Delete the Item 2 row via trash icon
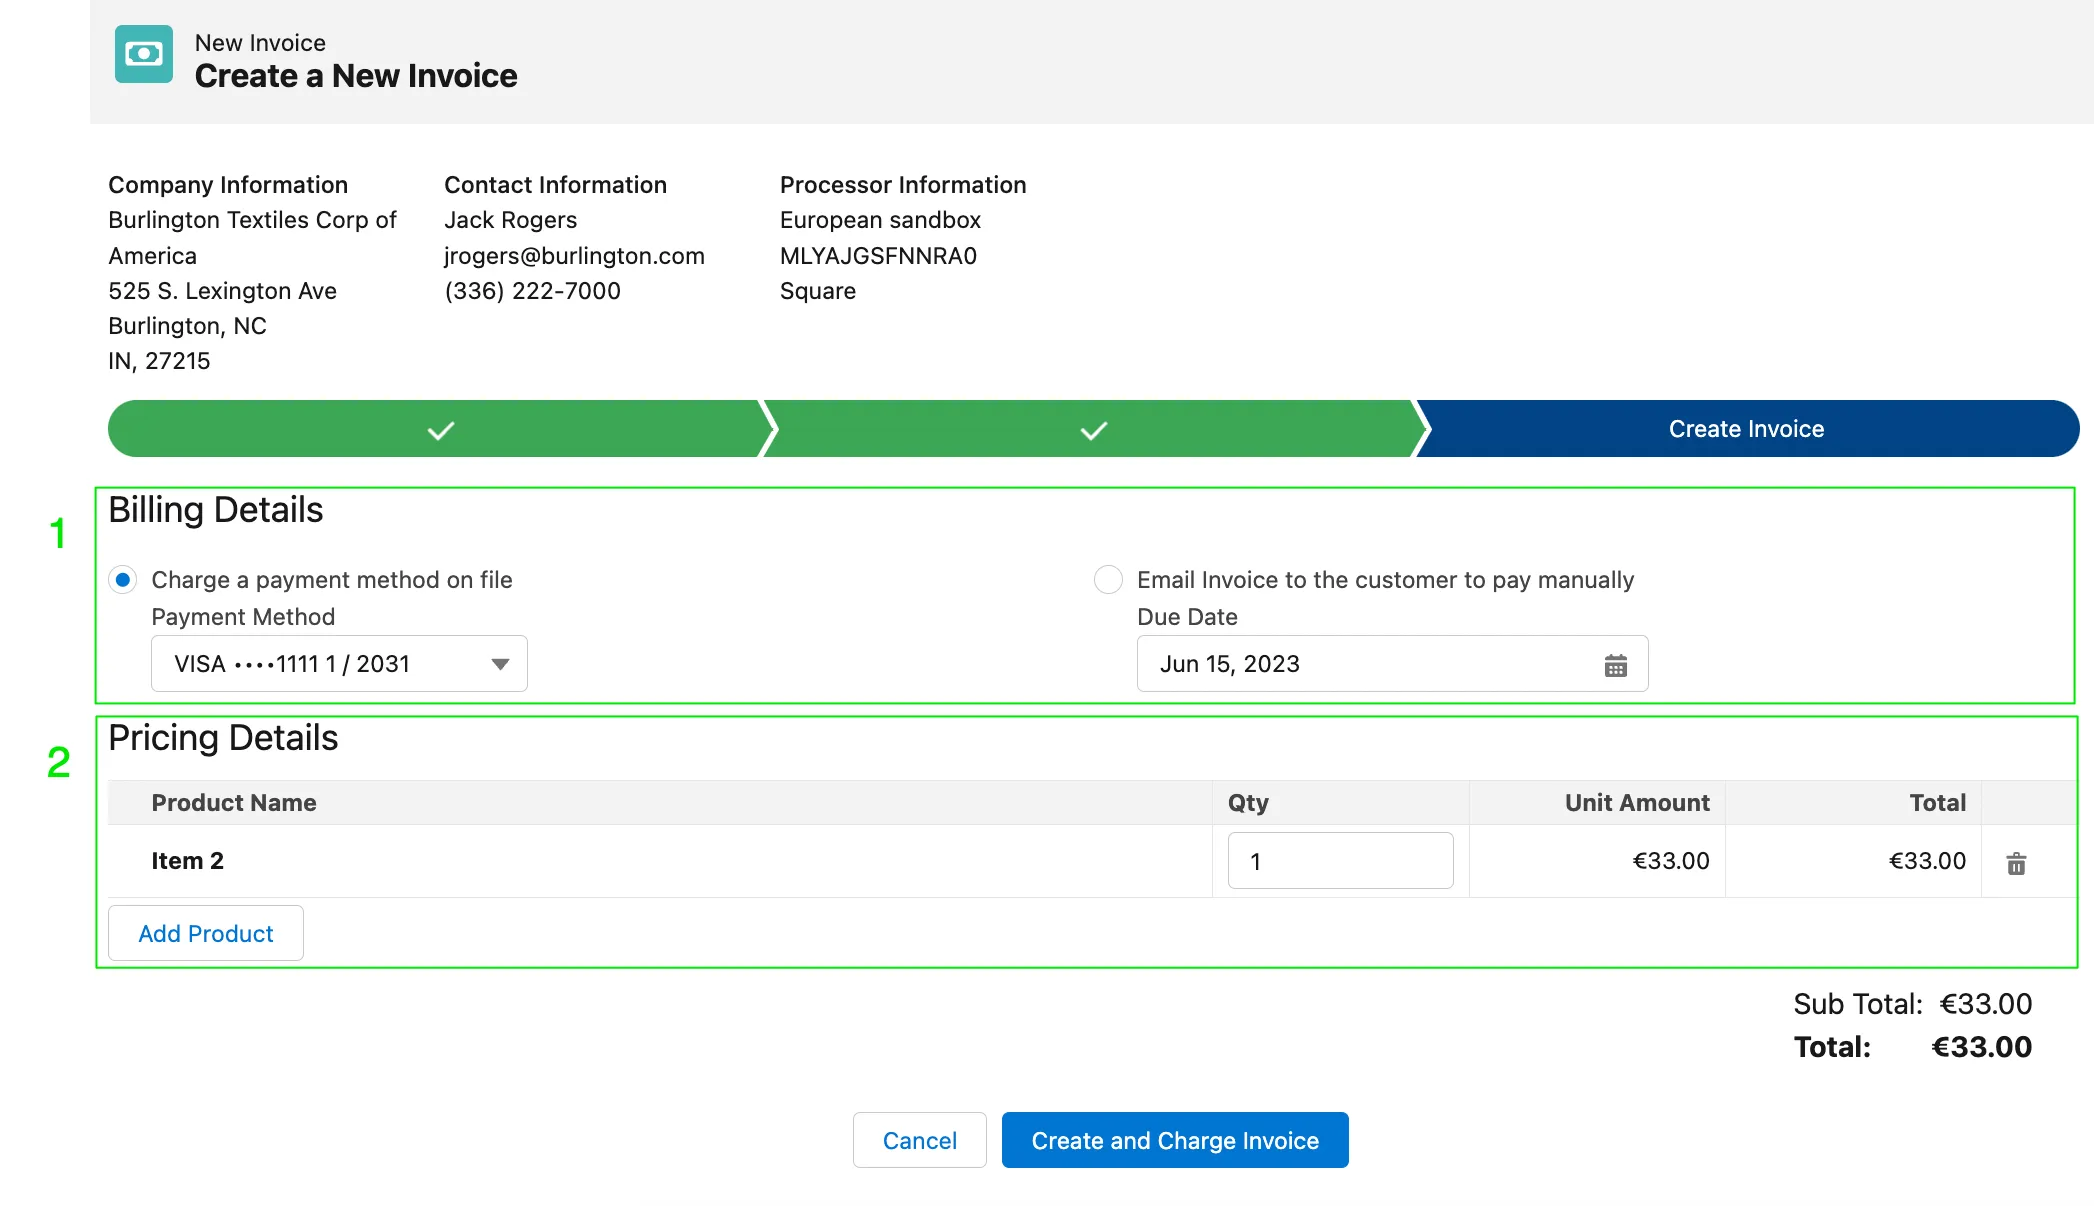This screenshot has width=2094, height=1206. click(2016, 863)
